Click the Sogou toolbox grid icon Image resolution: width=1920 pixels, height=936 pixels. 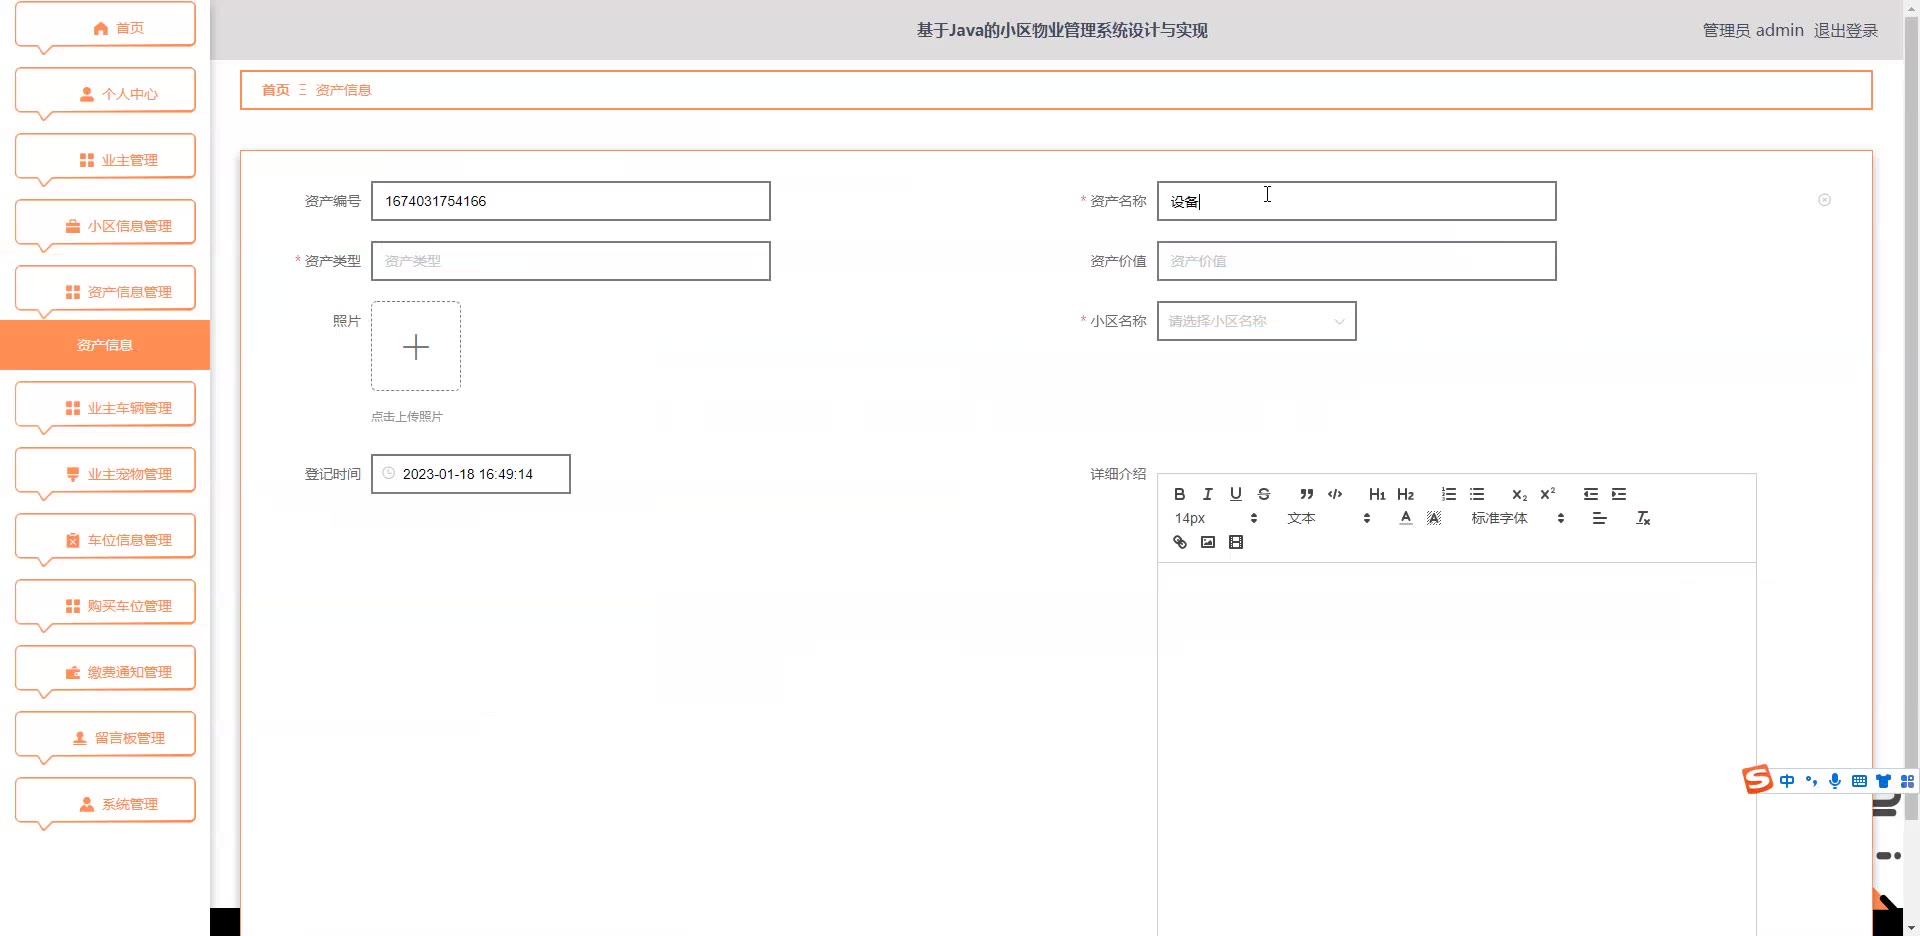pyautogui.click(x=1907, y=781)
